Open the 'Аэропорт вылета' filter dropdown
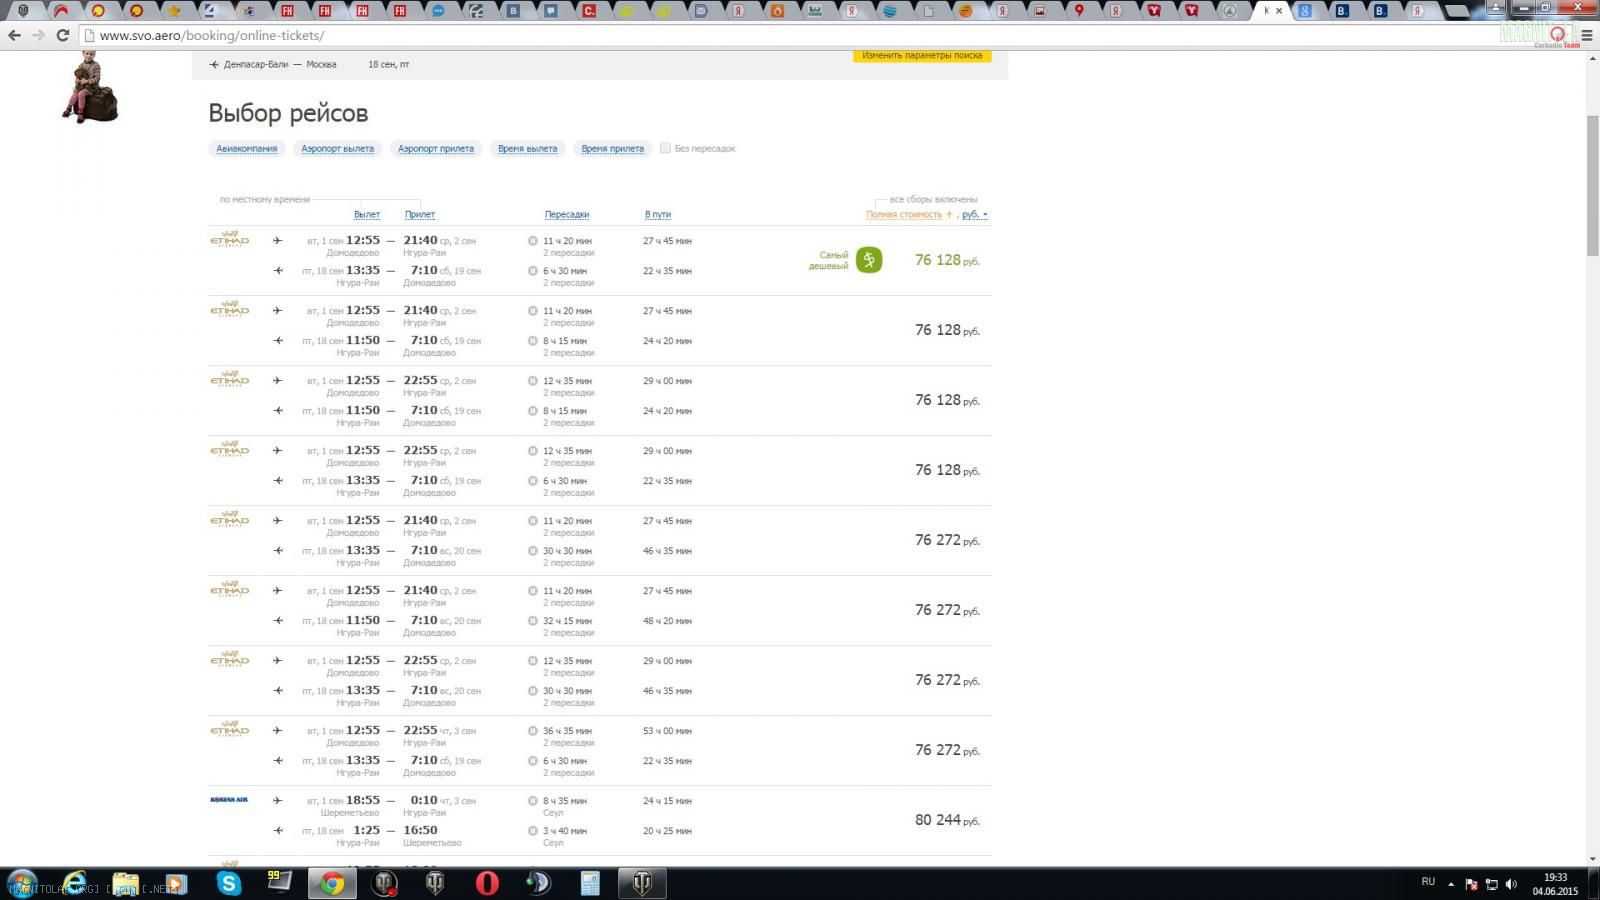This screenshot has width=1600, height=900. coord(337,149)
